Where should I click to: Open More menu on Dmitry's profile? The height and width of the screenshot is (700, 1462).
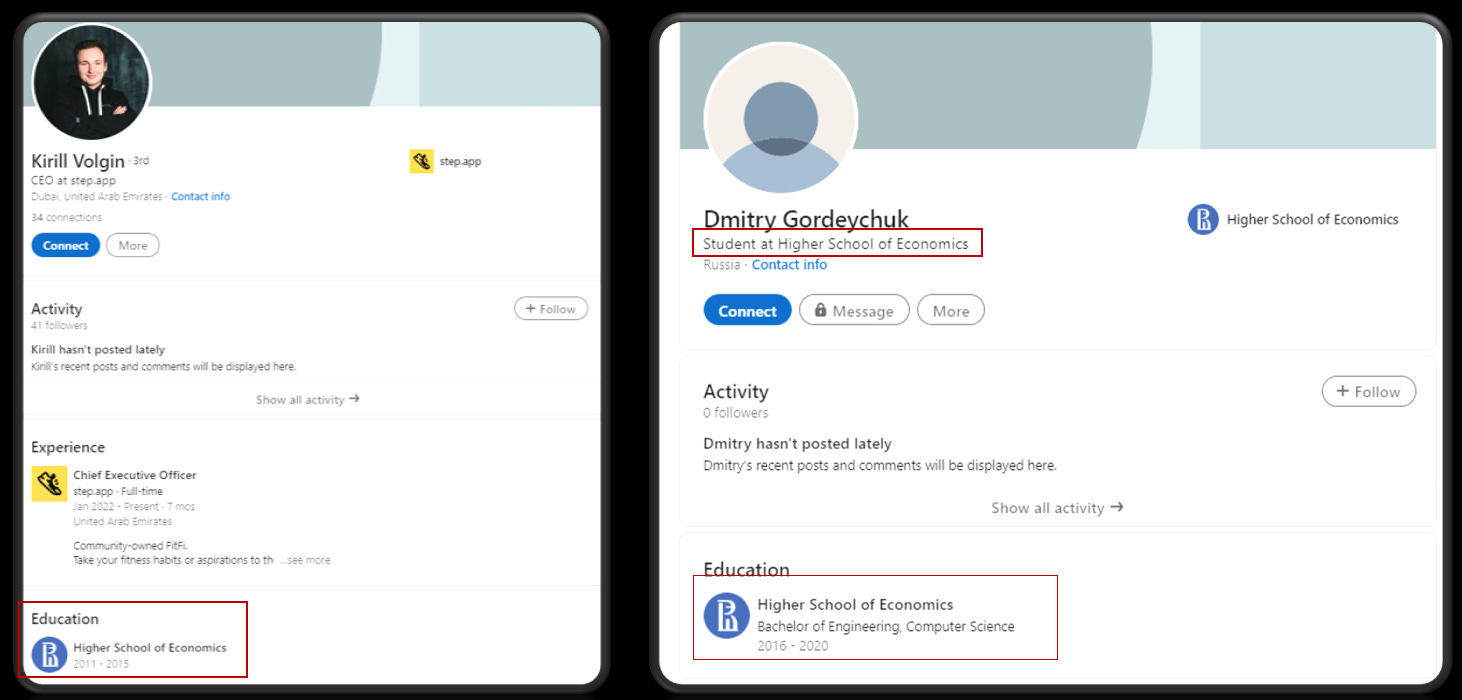coord(951,310)
